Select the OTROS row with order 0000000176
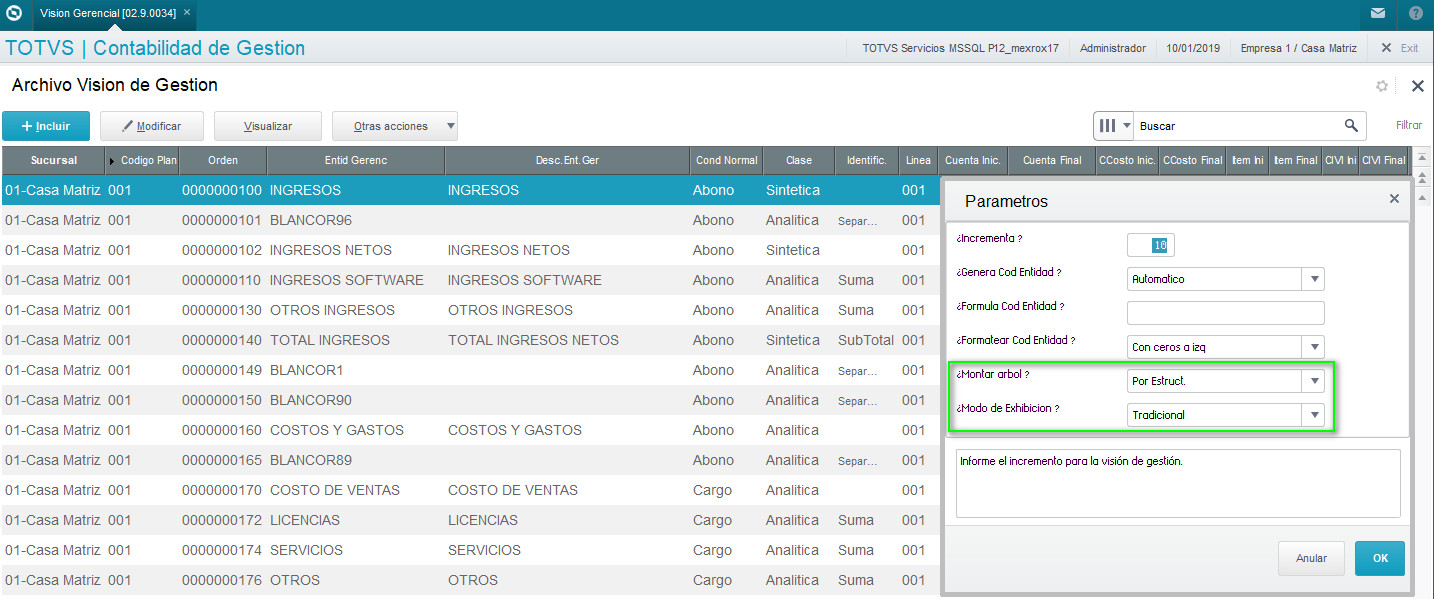 [x=470, y=580]
